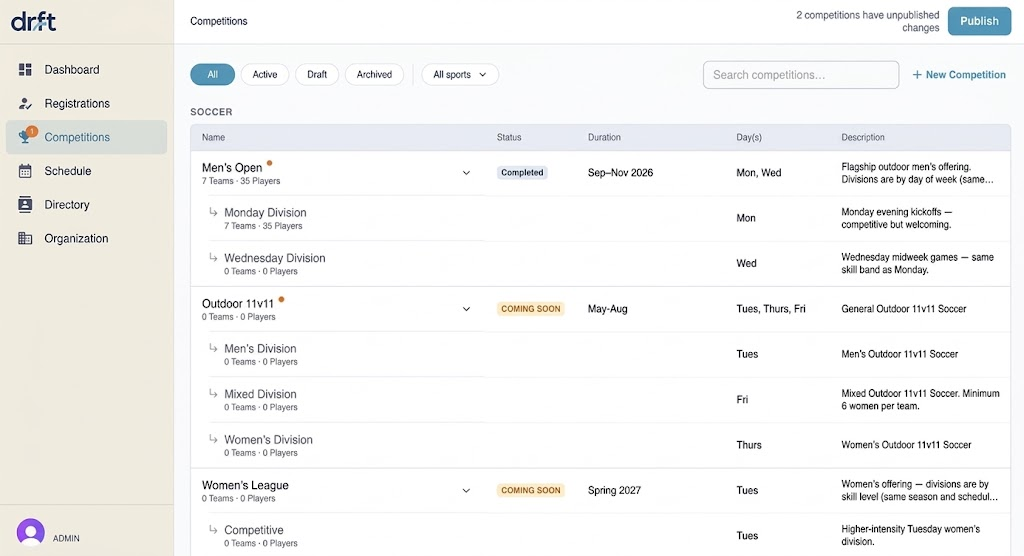Open the Schedule calendar icon
Image resolution: width=1024 pixels, height=556 pixels.
click(x=25, y=171)
